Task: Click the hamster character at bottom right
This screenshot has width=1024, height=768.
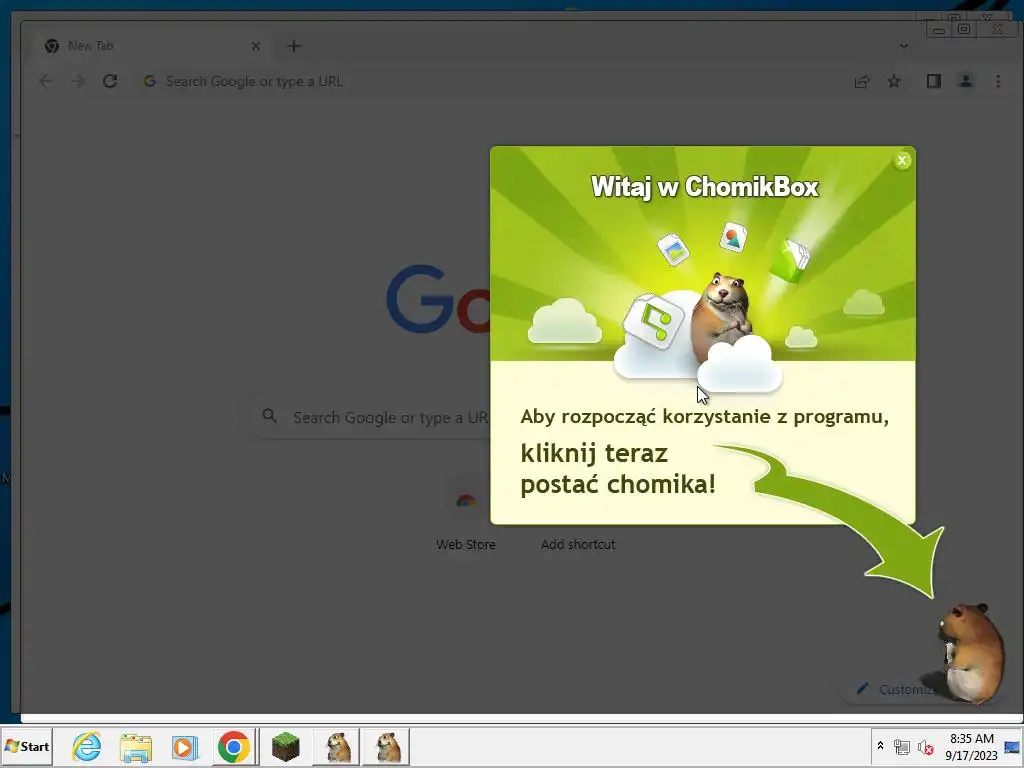Action: tap(971, 653)
